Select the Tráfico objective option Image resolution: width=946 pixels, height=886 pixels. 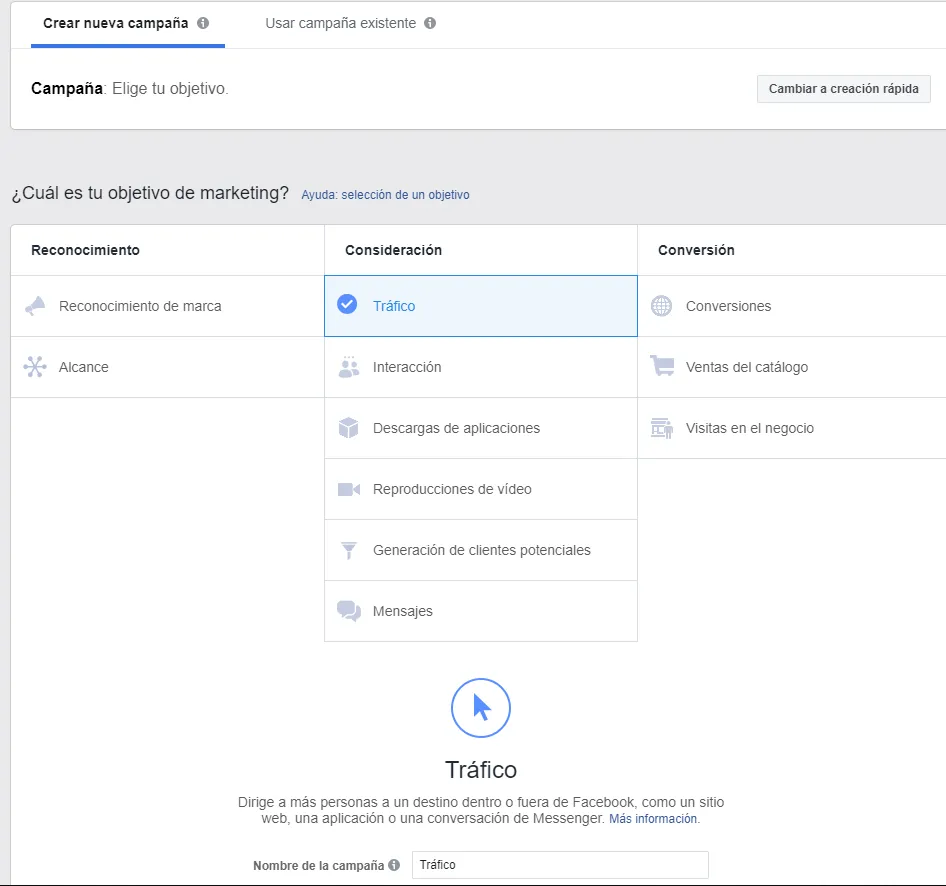tap(481, 306)
